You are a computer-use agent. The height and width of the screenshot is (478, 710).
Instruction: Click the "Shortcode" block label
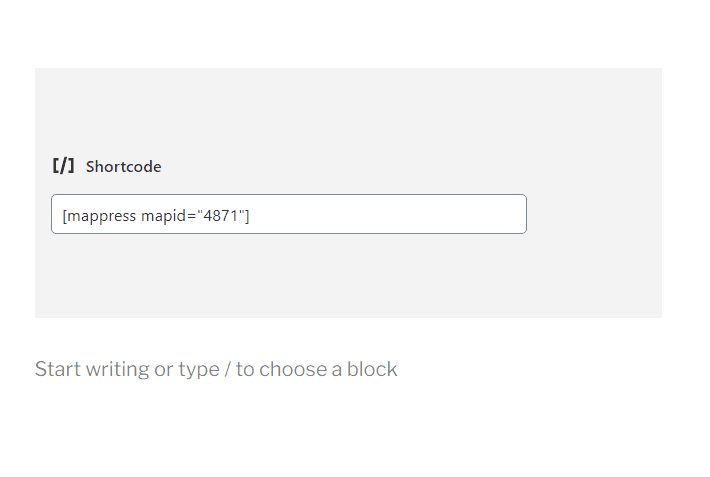123,167
